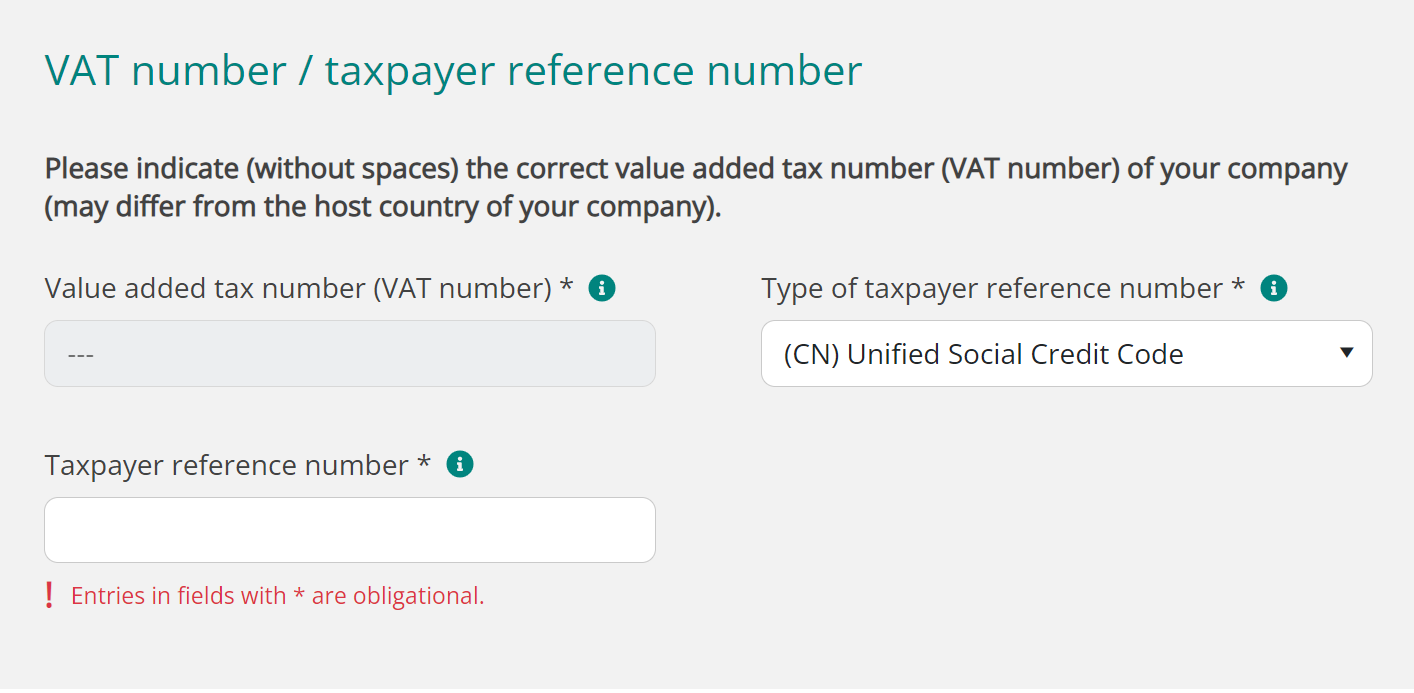
Task: Click the "---" placeholder in VAT field
Action: click(80, 355)
